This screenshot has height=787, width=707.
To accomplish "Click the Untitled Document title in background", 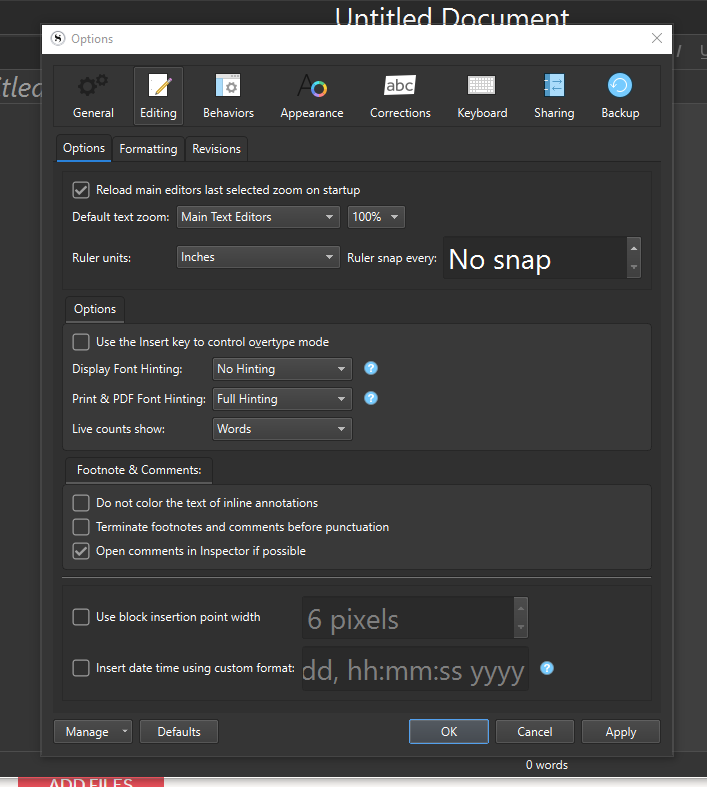I will coord(452,16).
